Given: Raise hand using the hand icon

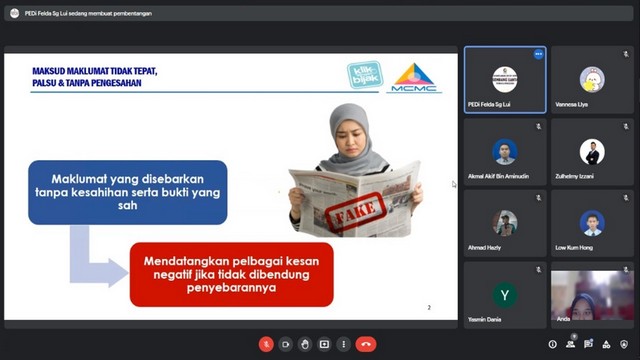Looking at the screenshot, I should pyautogui.click(x=305, y=344).
